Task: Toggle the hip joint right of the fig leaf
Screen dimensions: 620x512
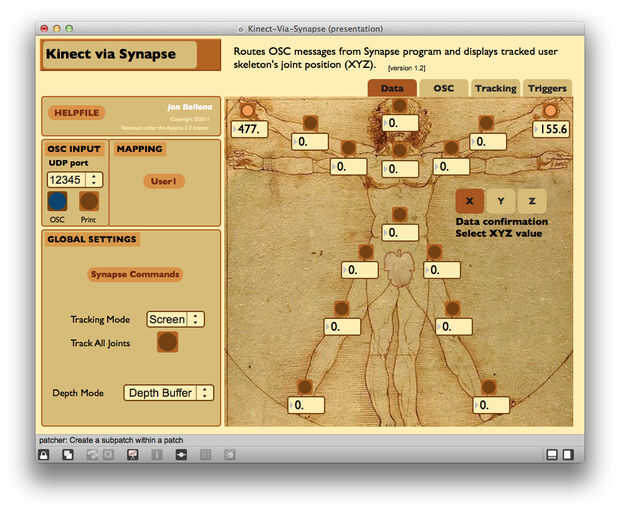Action: pos(434,251)
